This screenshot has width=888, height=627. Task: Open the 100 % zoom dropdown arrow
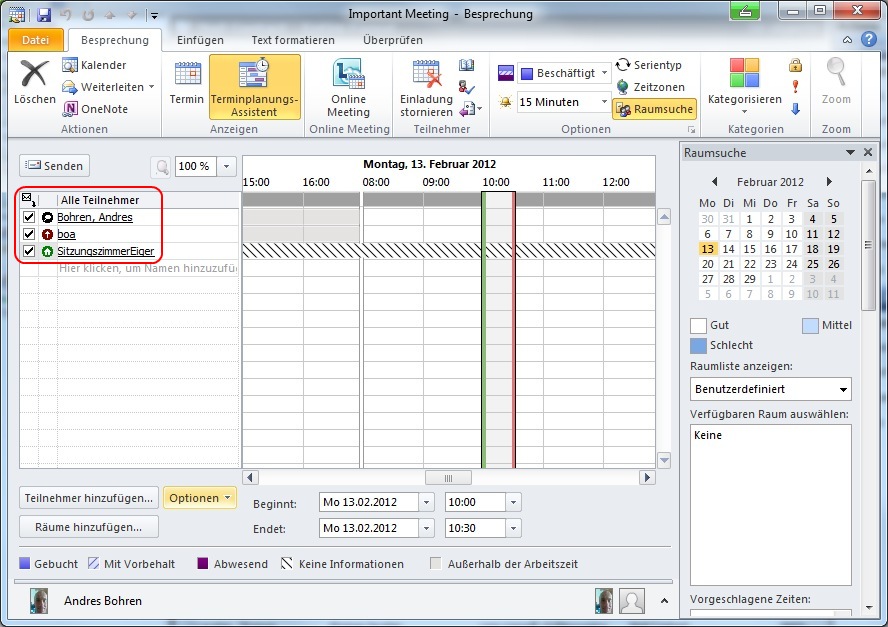[x=227, y=167]
